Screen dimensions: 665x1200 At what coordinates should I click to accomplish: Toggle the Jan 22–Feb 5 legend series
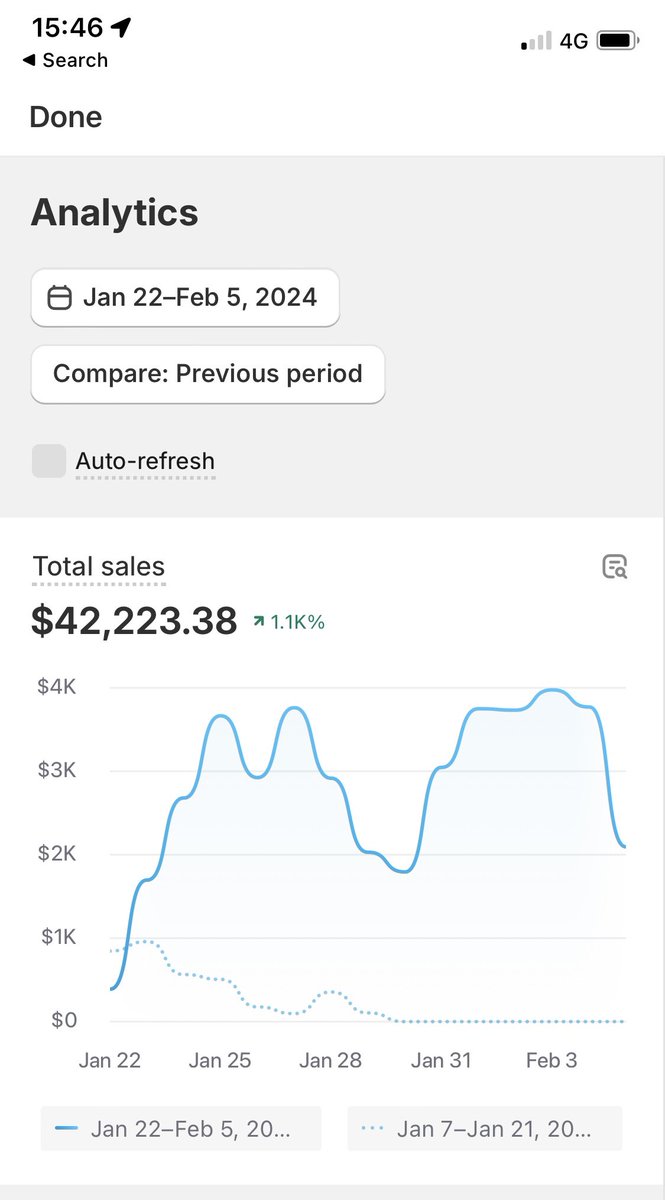coord(181,1129)
